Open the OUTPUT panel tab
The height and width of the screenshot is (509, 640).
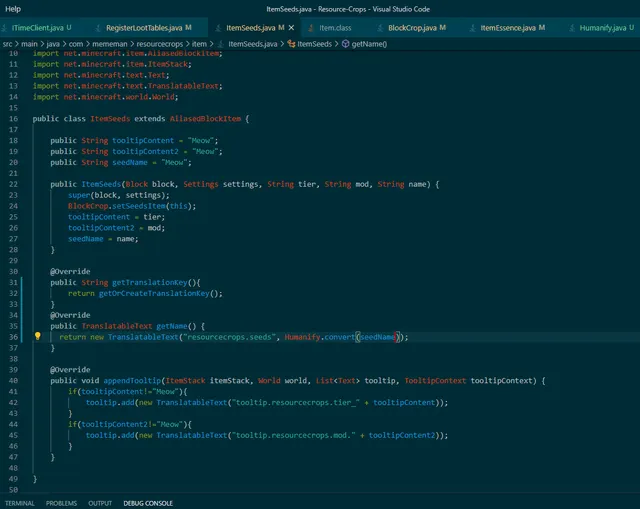100,503
